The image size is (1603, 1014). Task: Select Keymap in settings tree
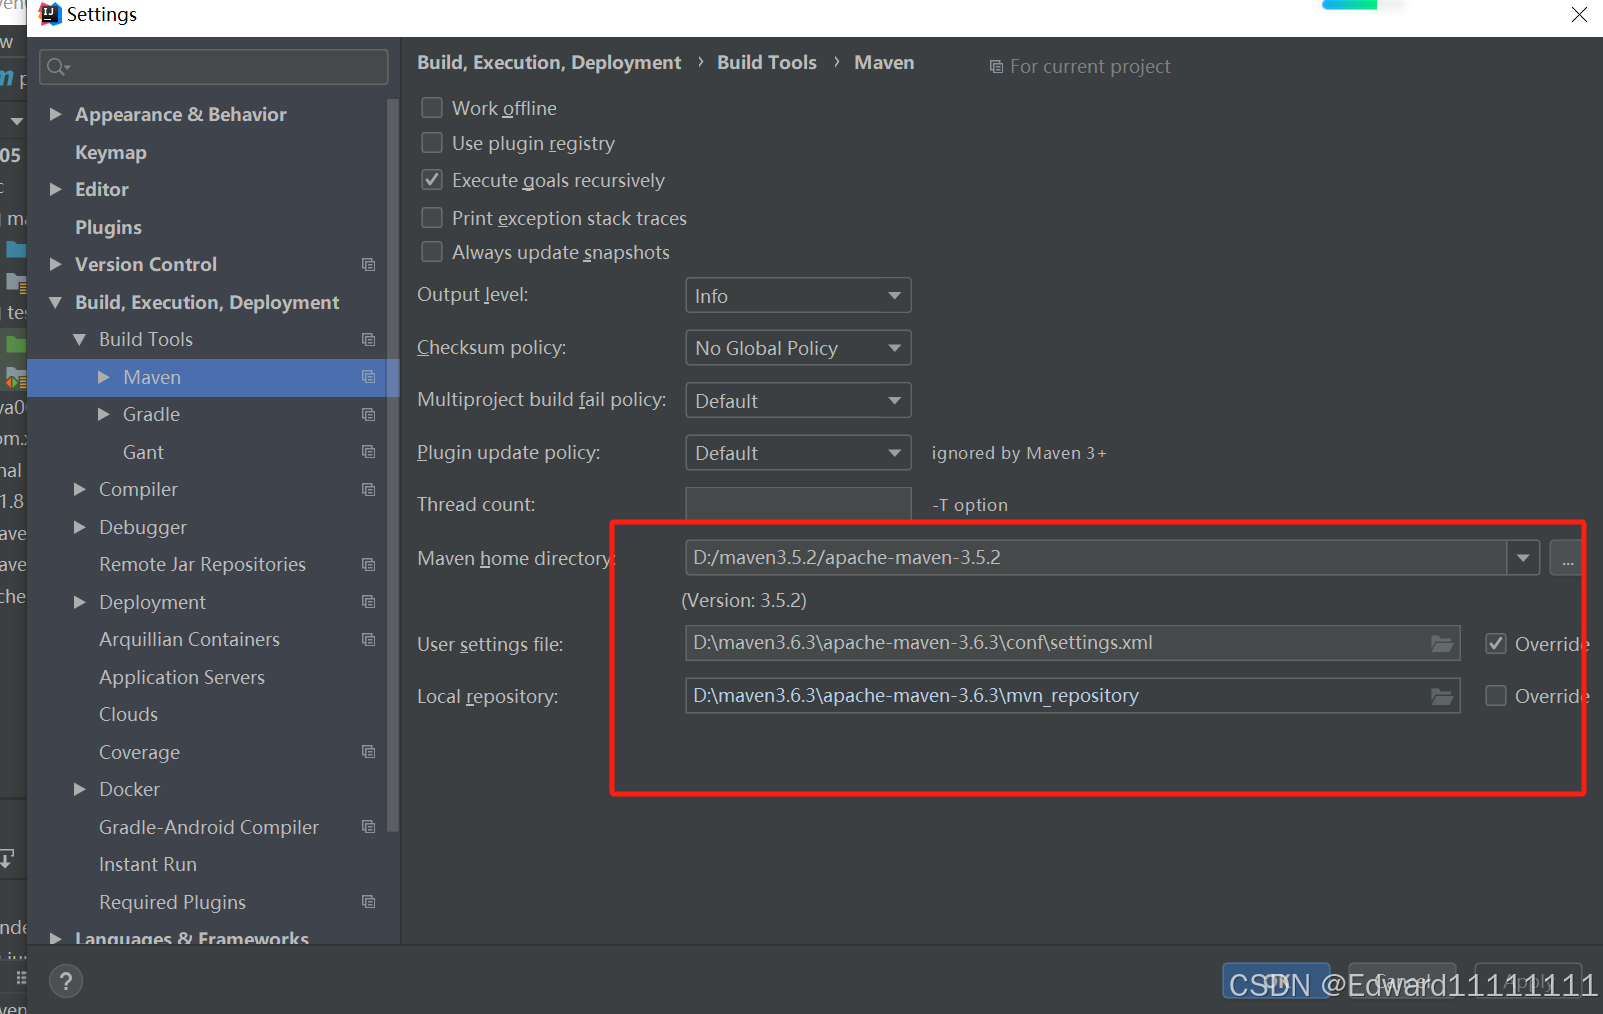[111, 152]
